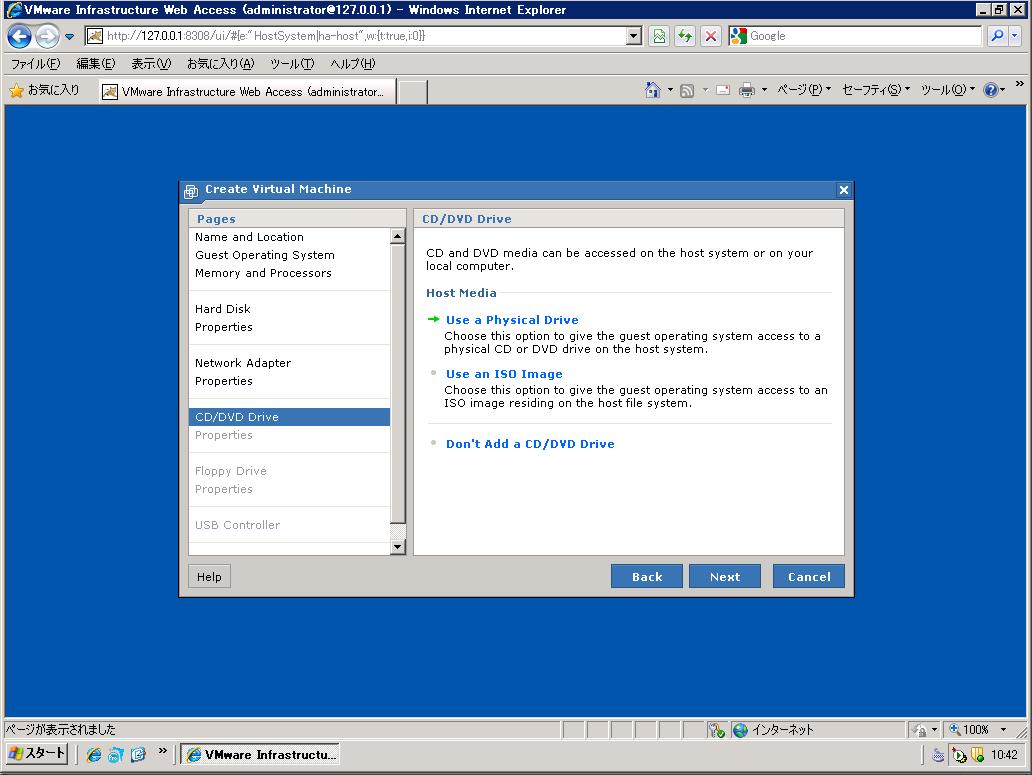Expand the command bar overflow chevron
This screenshot has height=775, width=1032.
click(1019, 84)
